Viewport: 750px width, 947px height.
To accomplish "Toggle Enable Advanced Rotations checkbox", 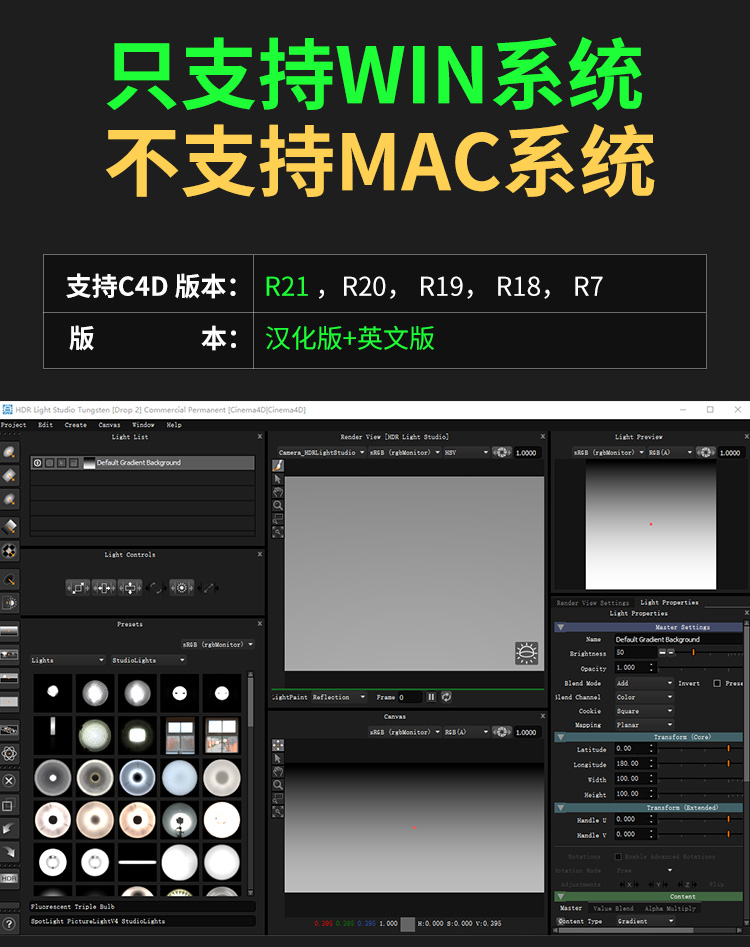I will (x=618, y=856).
